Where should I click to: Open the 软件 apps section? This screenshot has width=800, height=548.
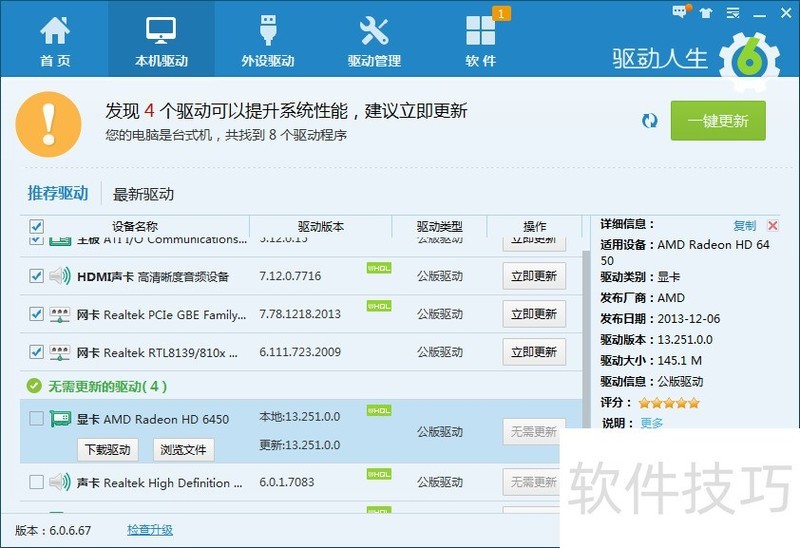tap(481, 40)
